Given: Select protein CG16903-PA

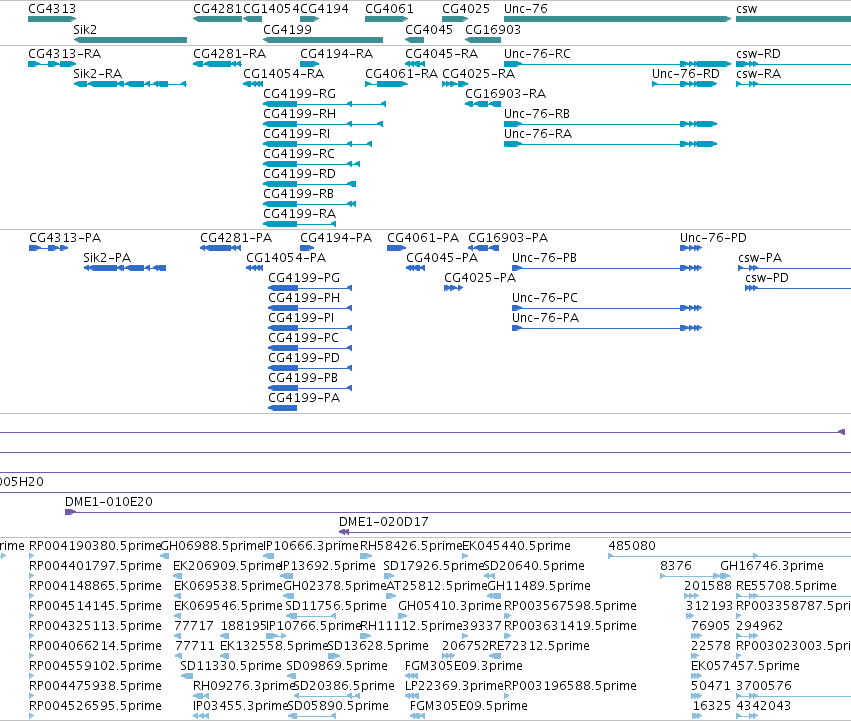Looking at the screenshot, I should (x=484, y=248).
